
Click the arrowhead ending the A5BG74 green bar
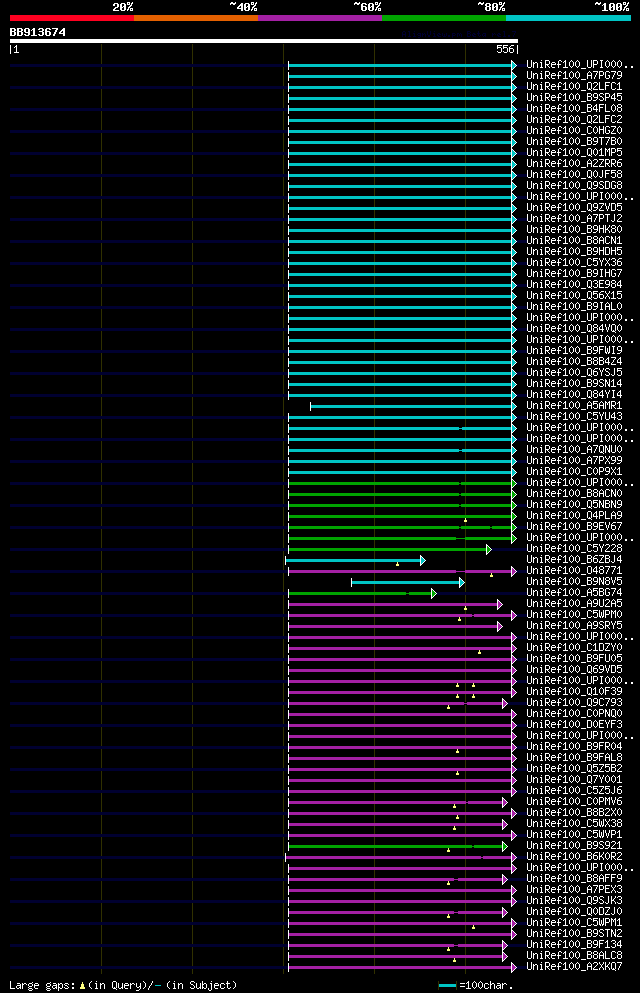(434, 593)
